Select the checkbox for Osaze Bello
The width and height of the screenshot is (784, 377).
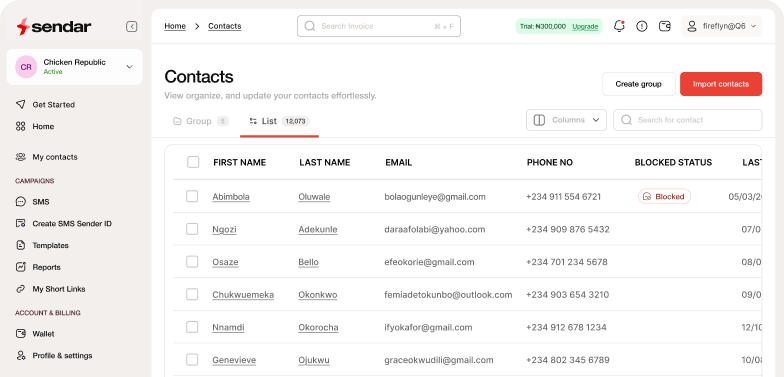[192, 262]
